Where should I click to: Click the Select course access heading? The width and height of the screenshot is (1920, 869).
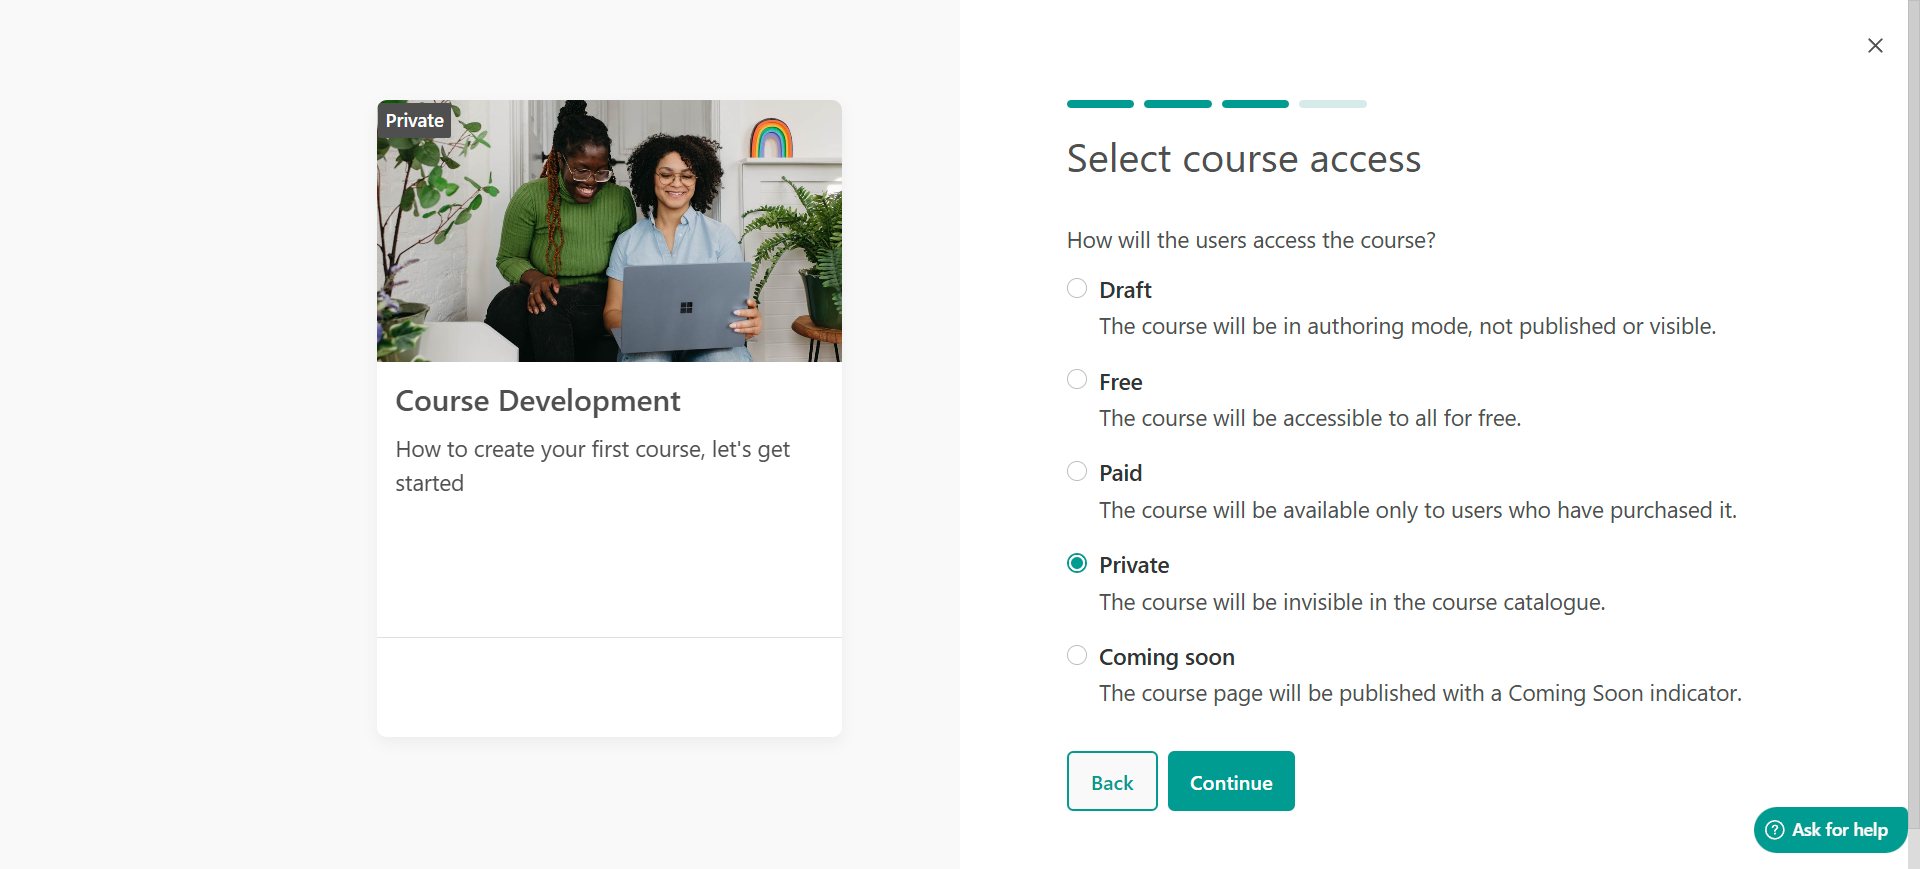(1243, 159)
